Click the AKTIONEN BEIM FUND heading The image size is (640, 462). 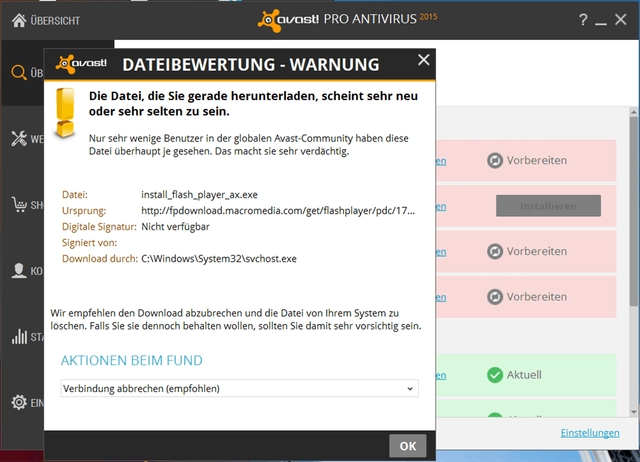[x=131, y=360]
